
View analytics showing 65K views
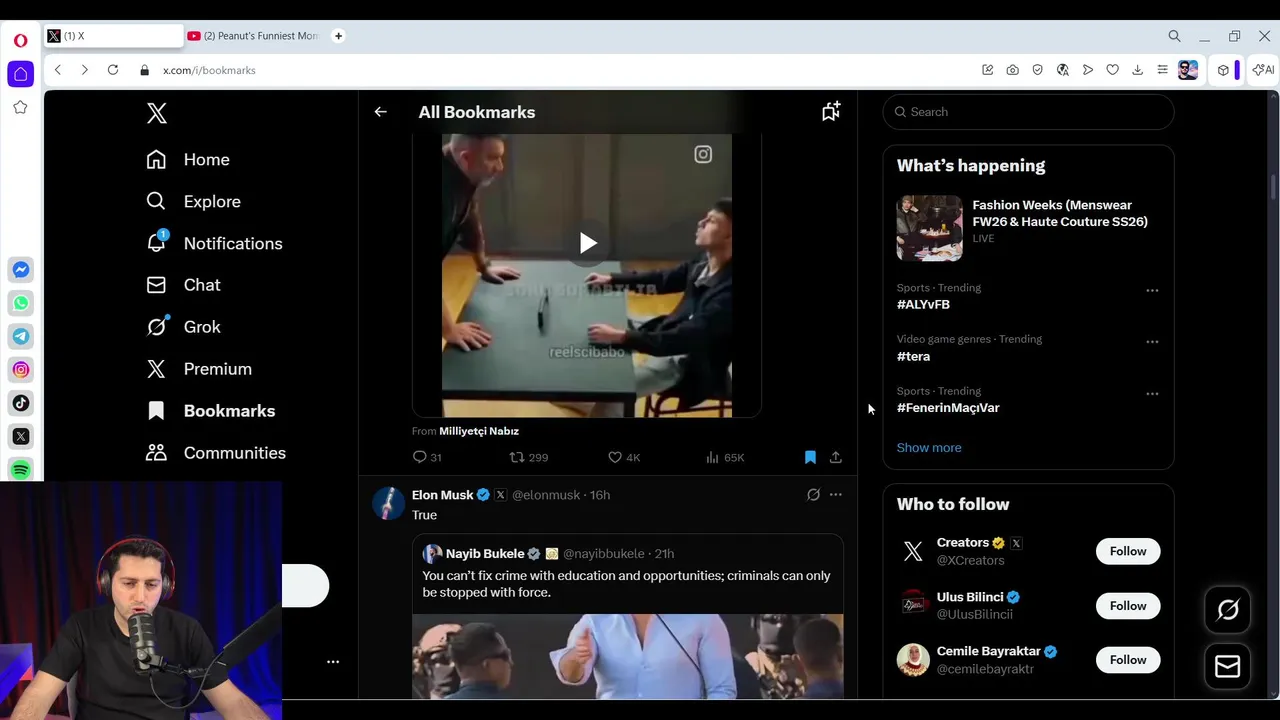click(725, 457)
